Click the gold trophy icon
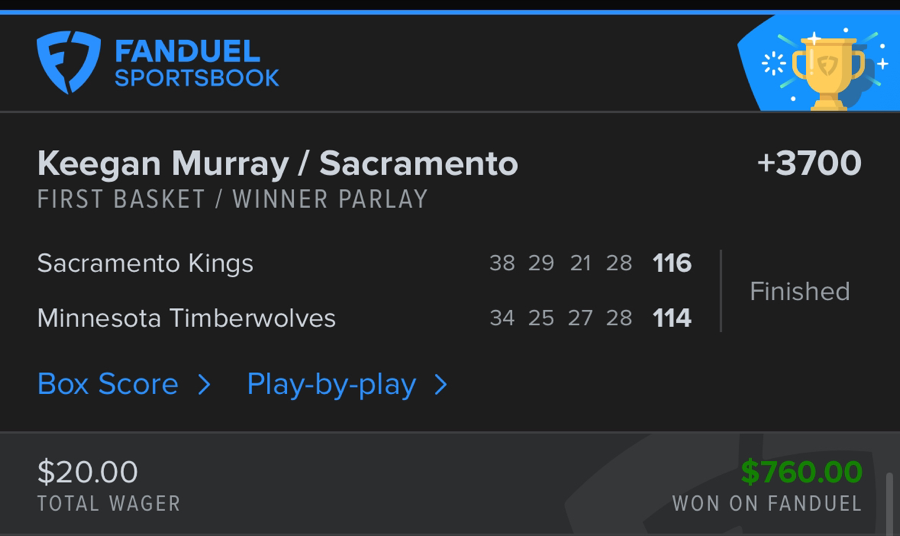This screenshot has height=536, width=900. [x=828, y=66]
